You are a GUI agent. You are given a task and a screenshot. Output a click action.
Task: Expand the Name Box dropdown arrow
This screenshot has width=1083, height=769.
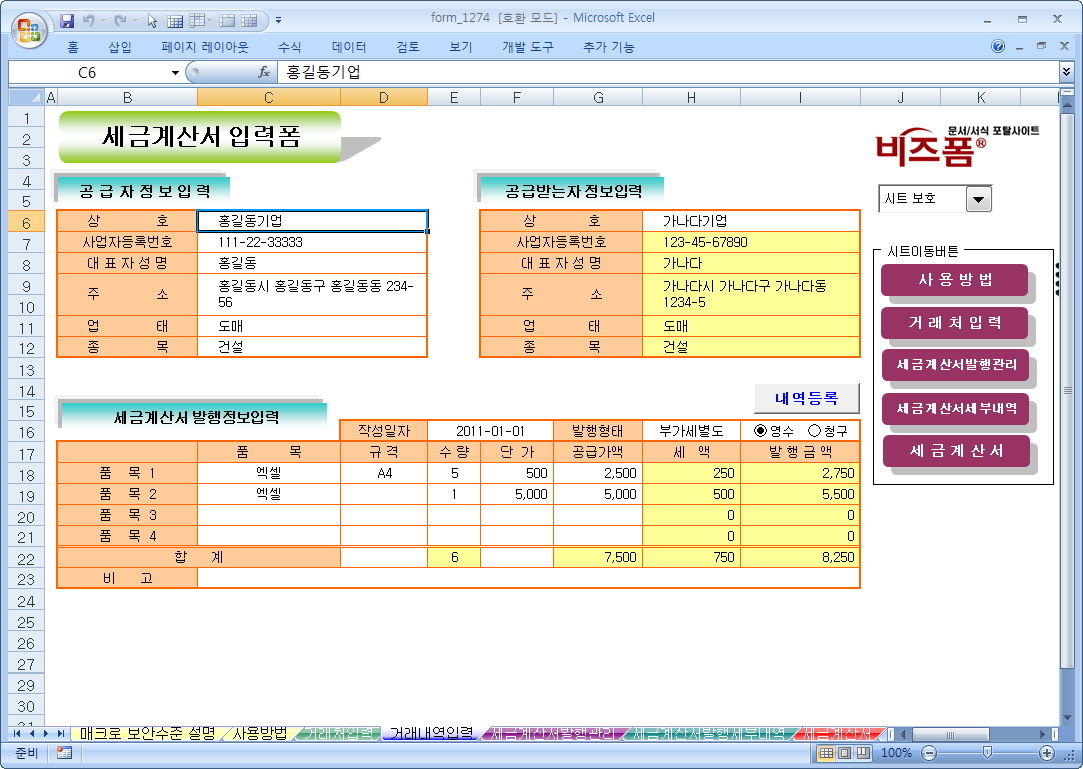coord(175,72)
